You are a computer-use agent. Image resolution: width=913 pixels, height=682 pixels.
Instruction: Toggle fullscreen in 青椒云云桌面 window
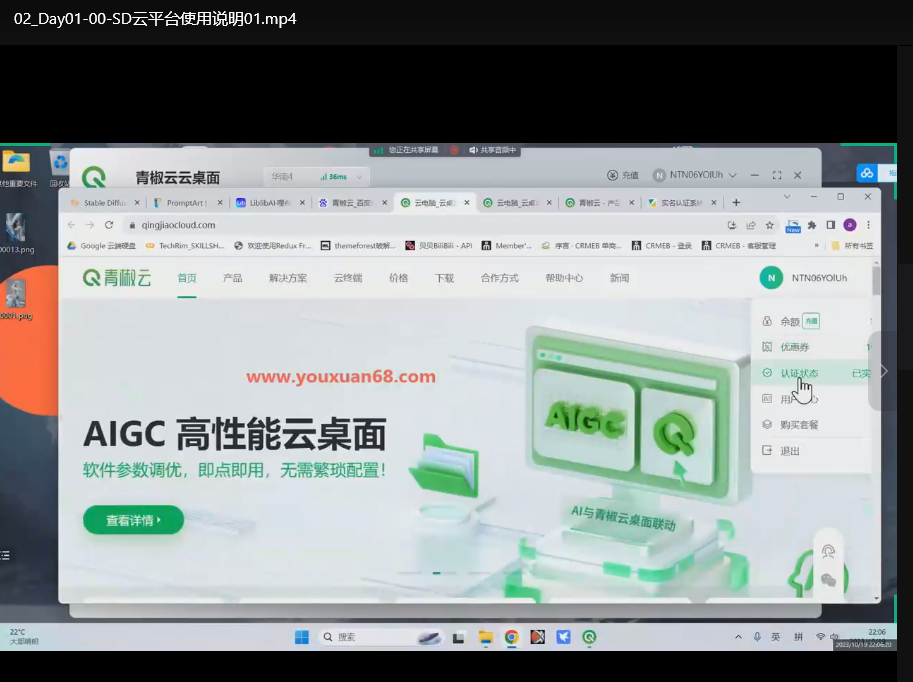[777, 175]
